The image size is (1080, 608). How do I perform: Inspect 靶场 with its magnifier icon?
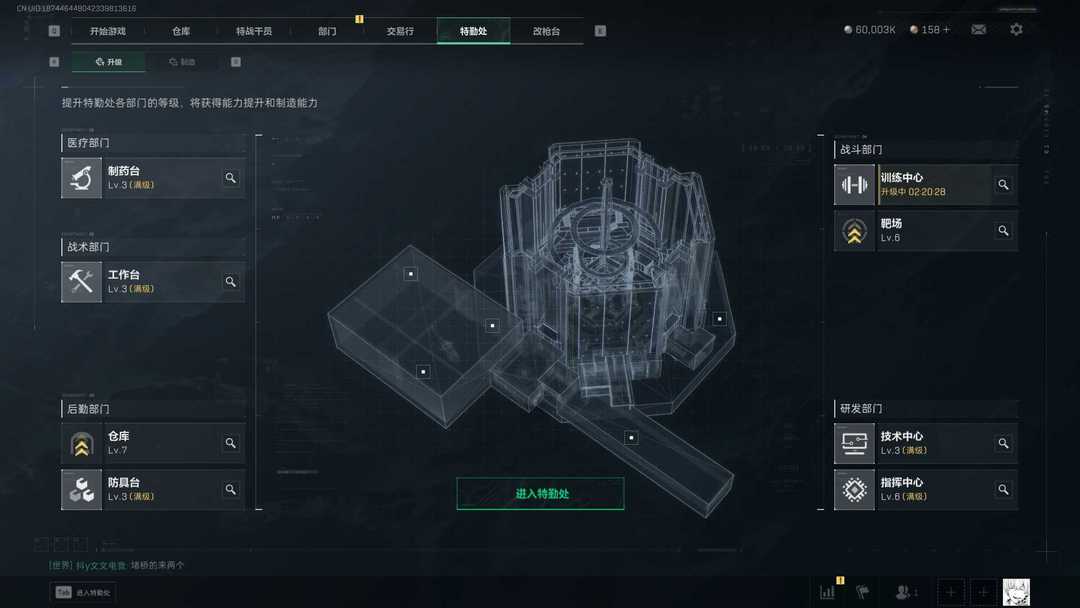tap(1004, 231)
